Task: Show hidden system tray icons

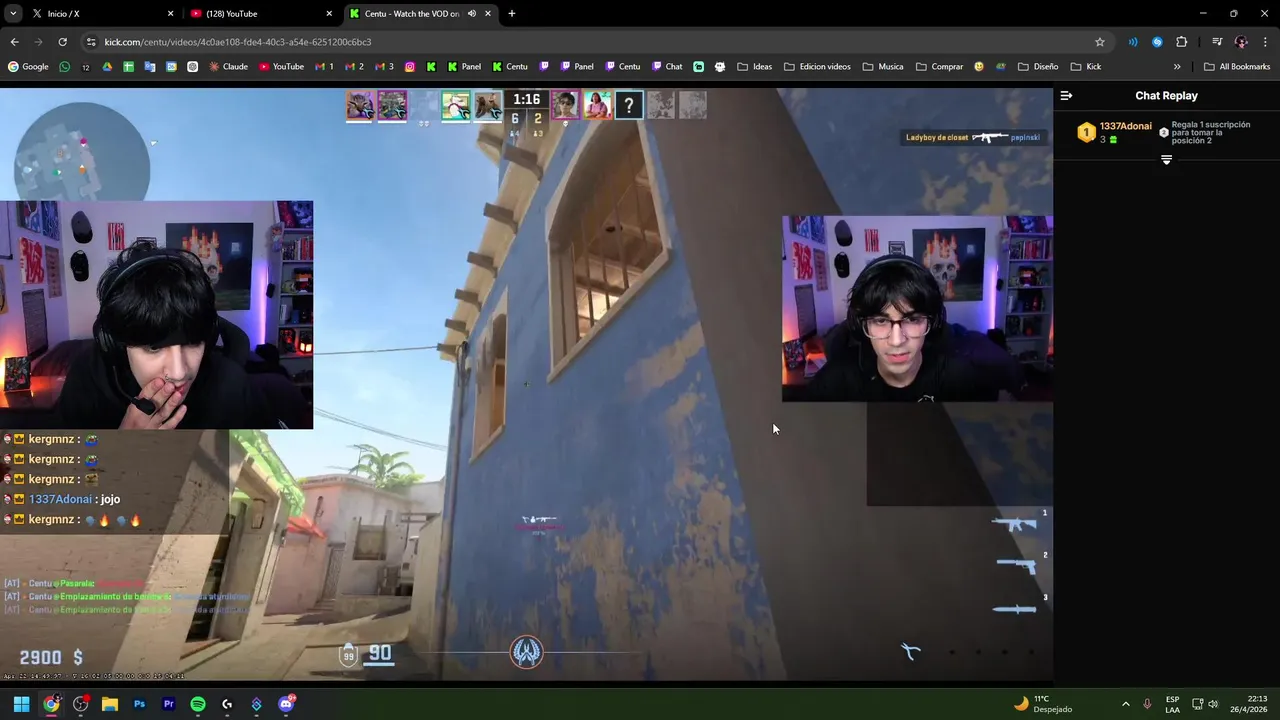Action: (1125, 704)
